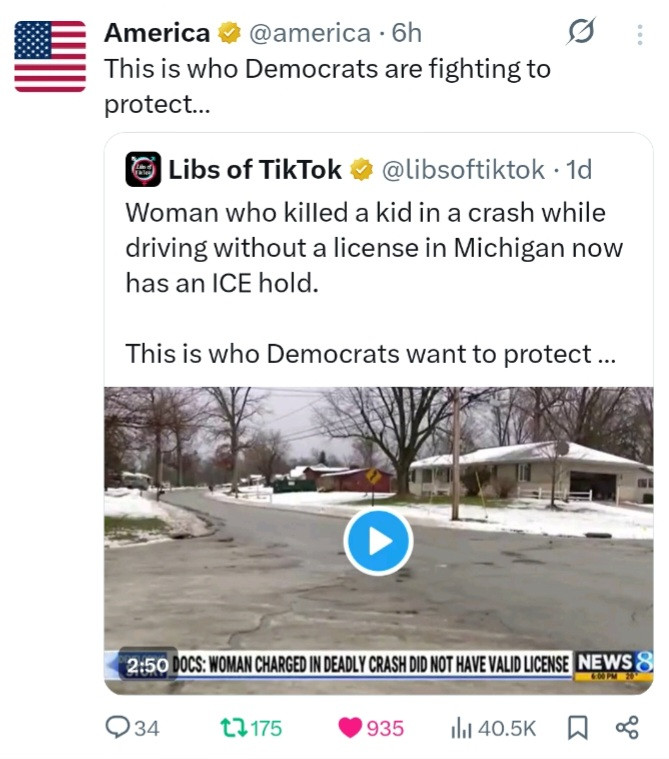The height and width of the screenshot is (759, 669).
Task: Click Libs of TikTok's verified badge
Action: point(360,170)
